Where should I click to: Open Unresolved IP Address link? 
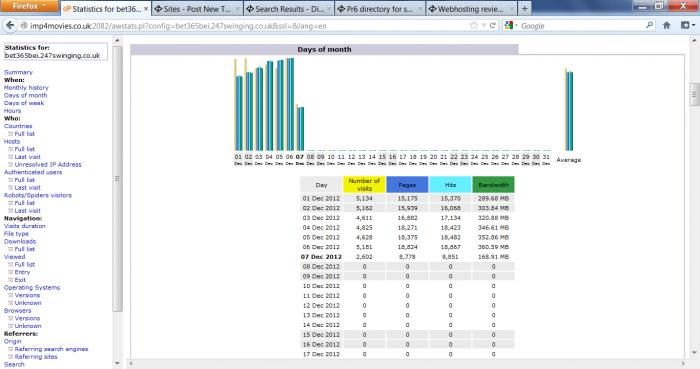48,165
